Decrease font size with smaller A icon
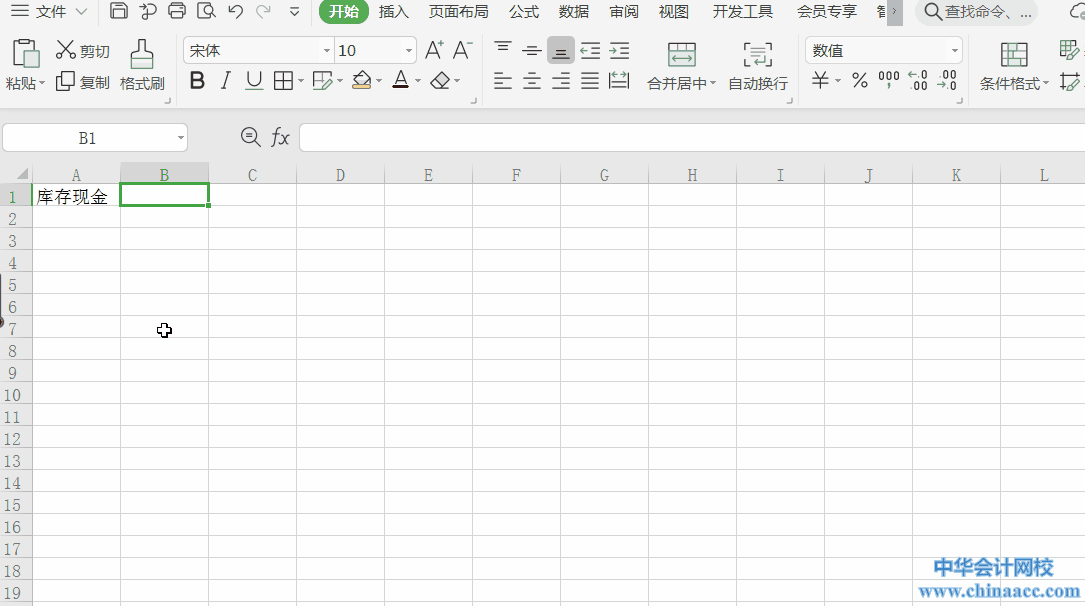This screenshot has width=1085, height=606. point(462,50)
